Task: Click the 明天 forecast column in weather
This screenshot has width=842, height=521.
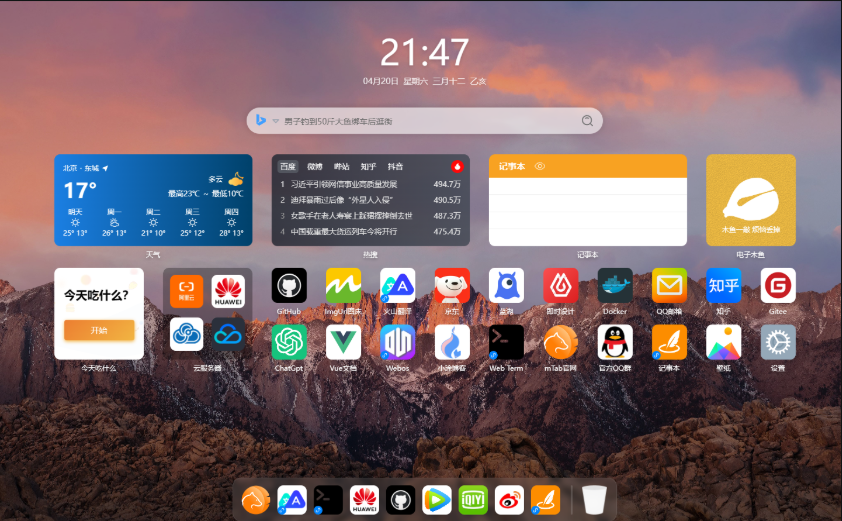Action: [x=75, y=222]
